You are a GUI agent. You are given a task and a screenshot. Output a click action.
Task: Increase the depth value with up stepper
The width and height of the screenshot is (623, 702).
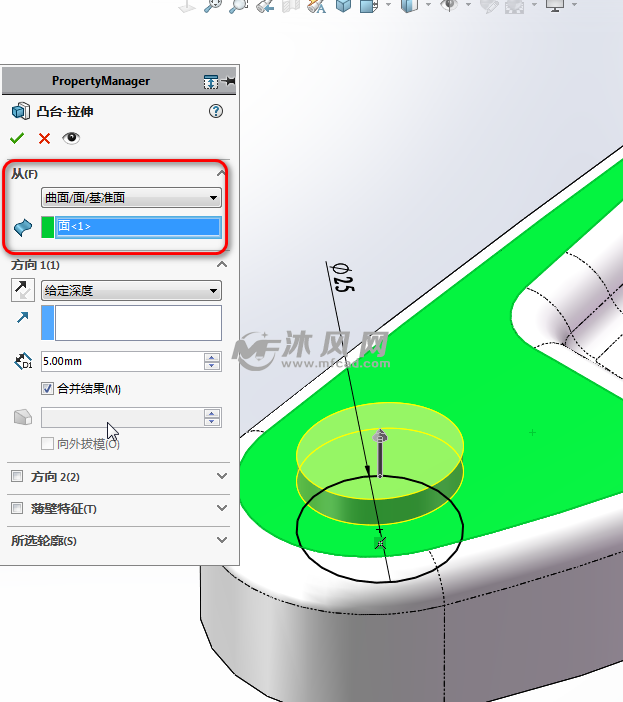(212, 357)
